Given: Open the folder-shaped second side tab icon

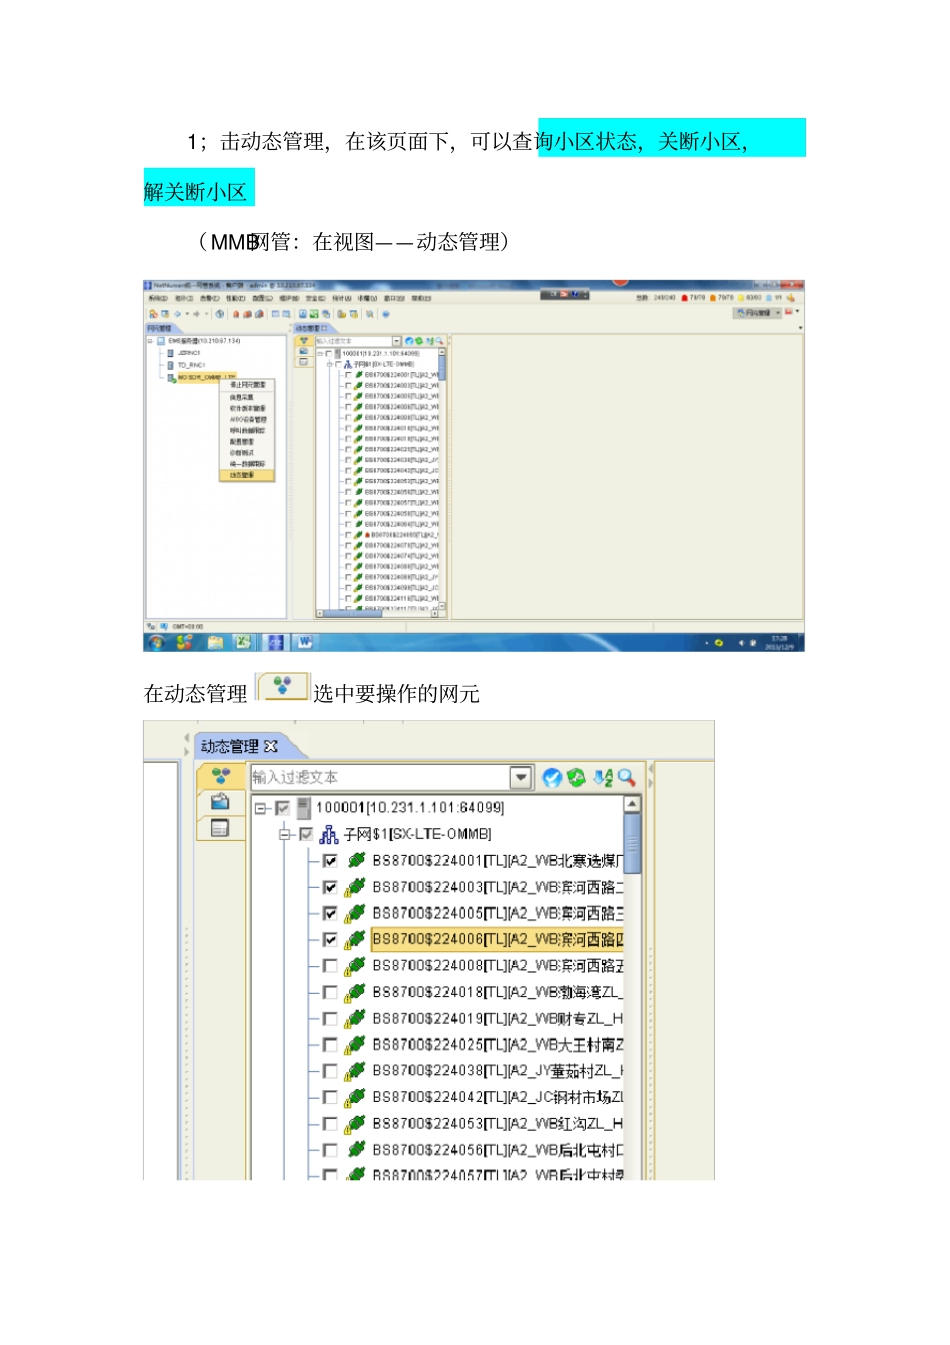Looking at the screenshot, I should 221,801.
